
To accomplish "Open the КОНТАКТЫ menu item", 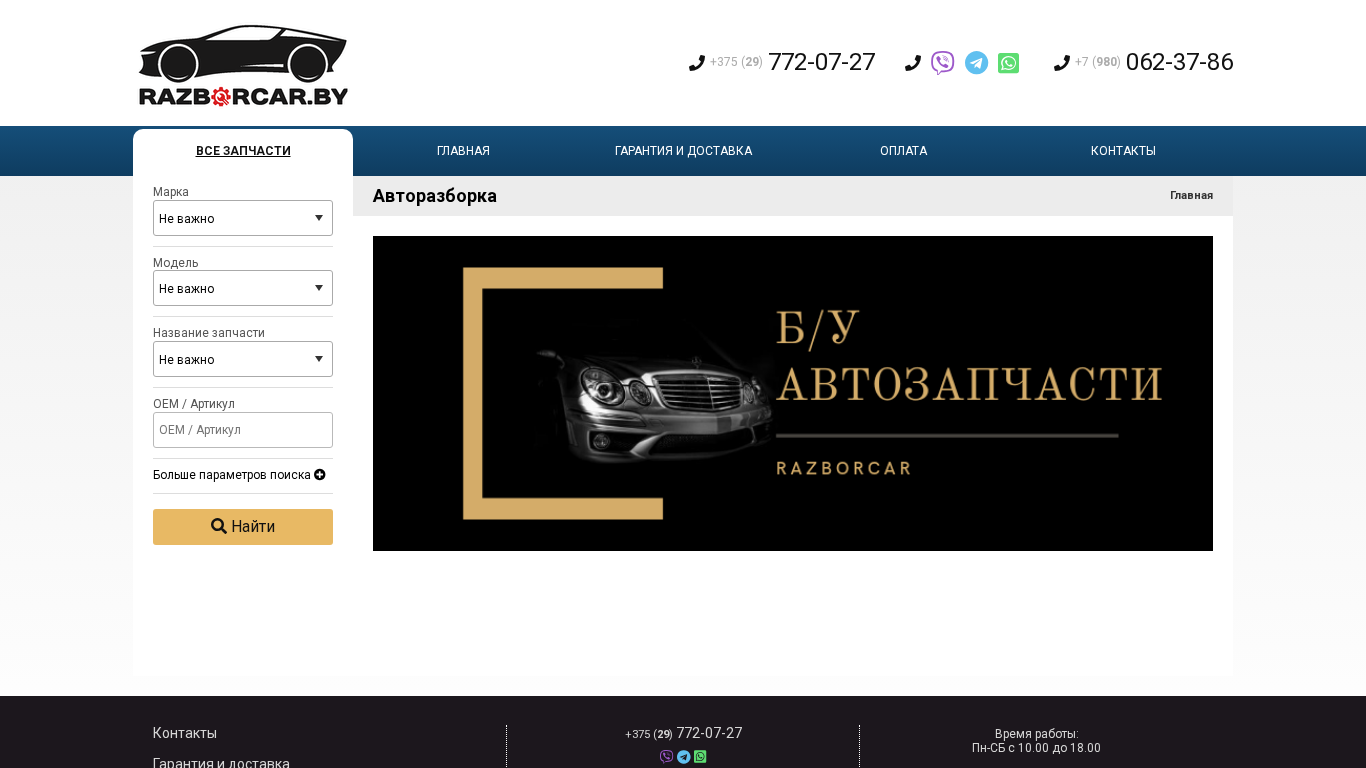I will point(1123,151).
